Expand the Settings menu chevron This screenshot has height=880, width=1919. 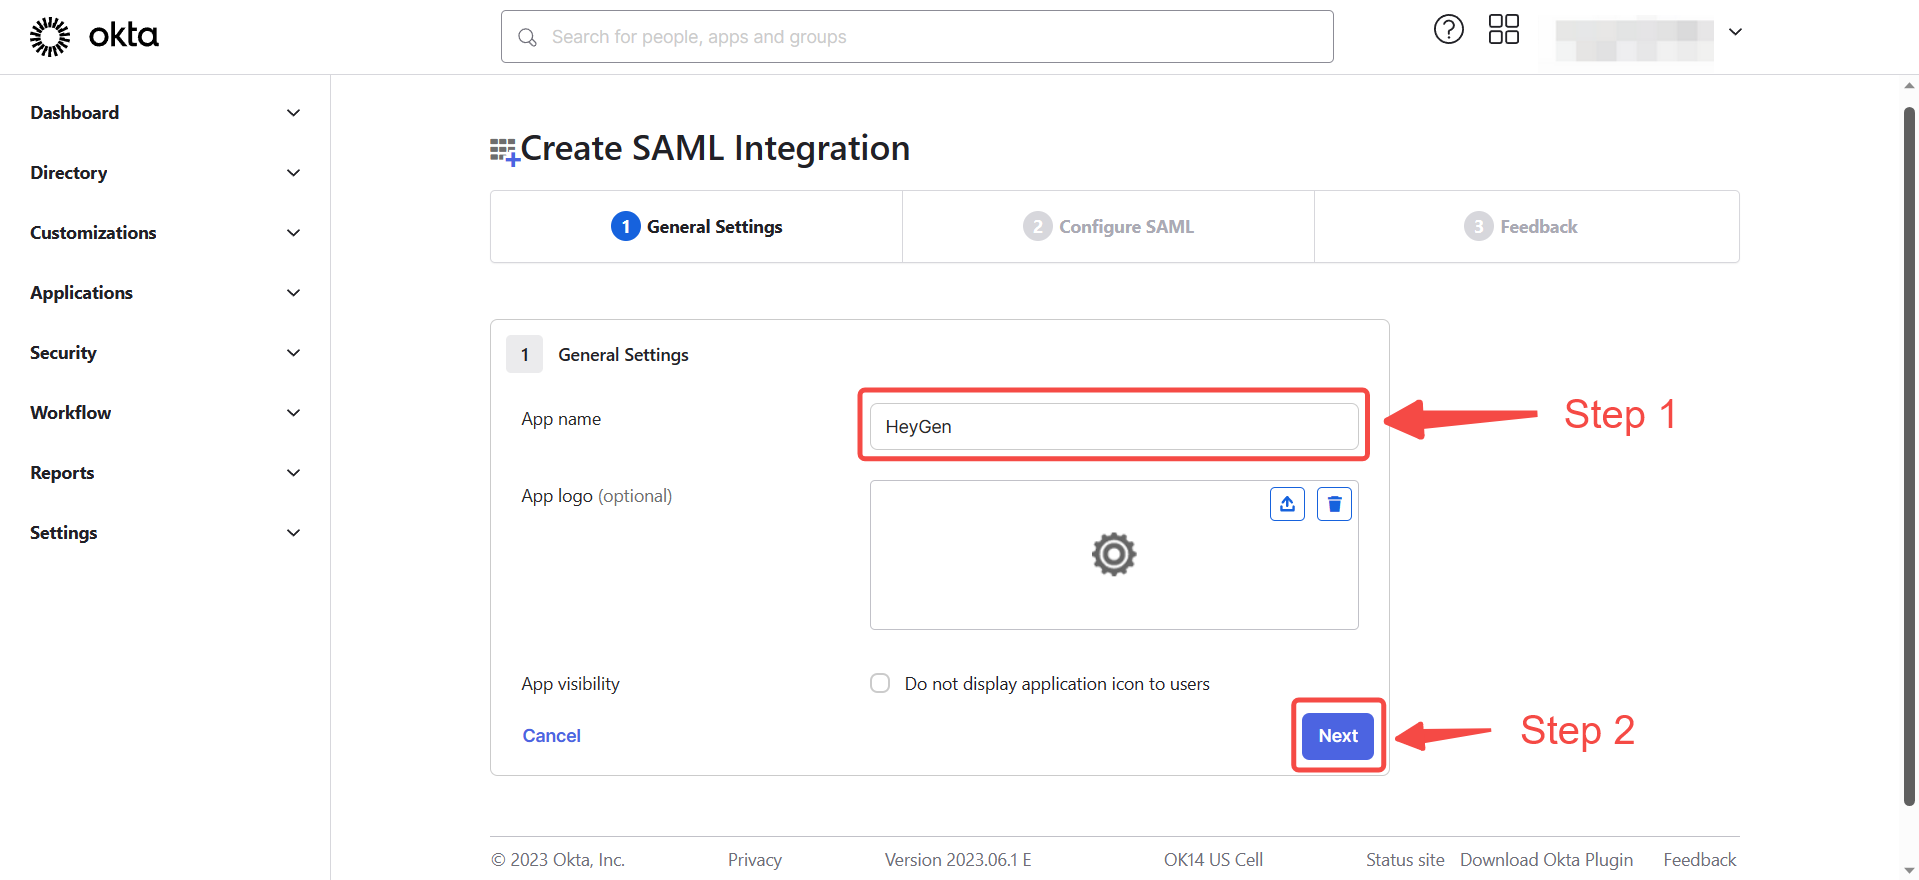click(293, 533)
